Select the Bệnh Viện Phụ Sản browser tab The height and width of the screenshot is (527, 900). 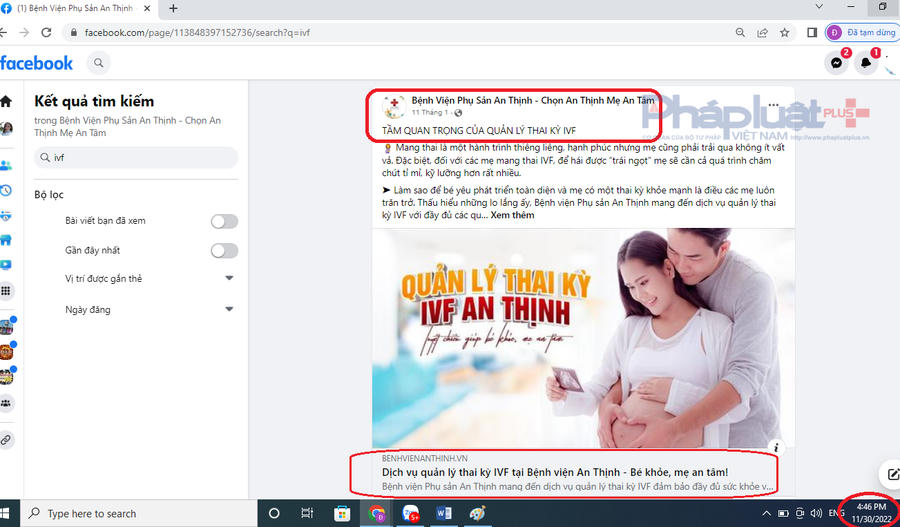76,9
